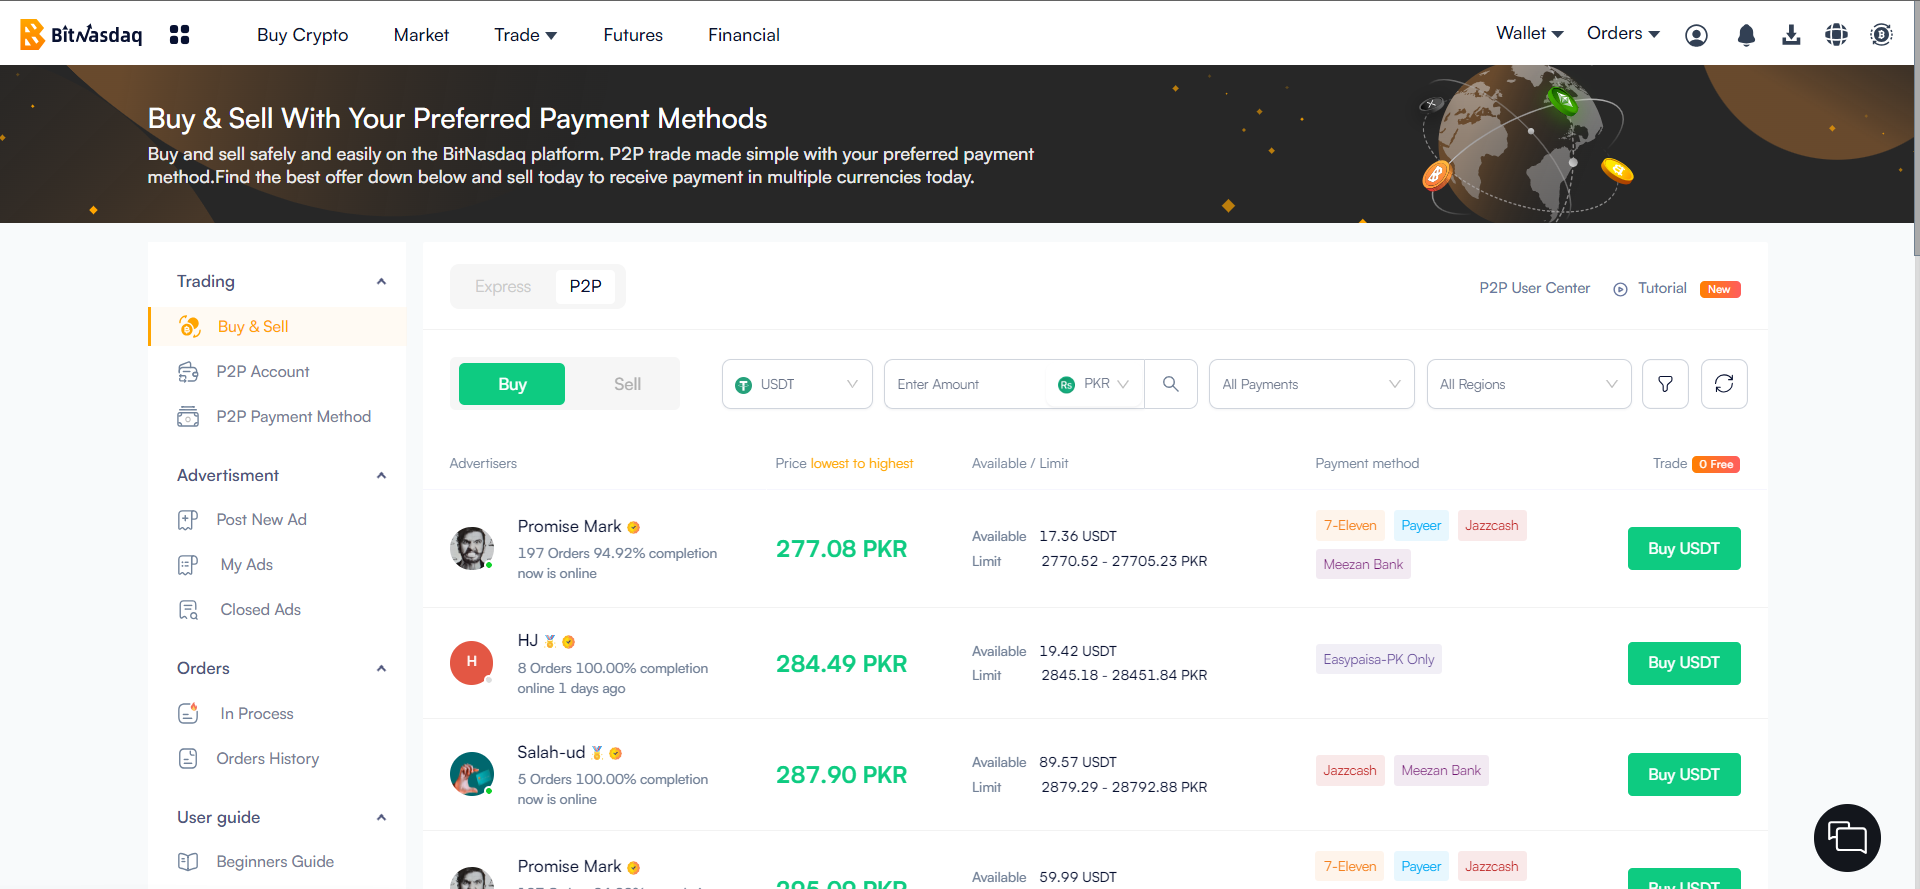Open Buy Crypto in the top menu

coord(303,35)
